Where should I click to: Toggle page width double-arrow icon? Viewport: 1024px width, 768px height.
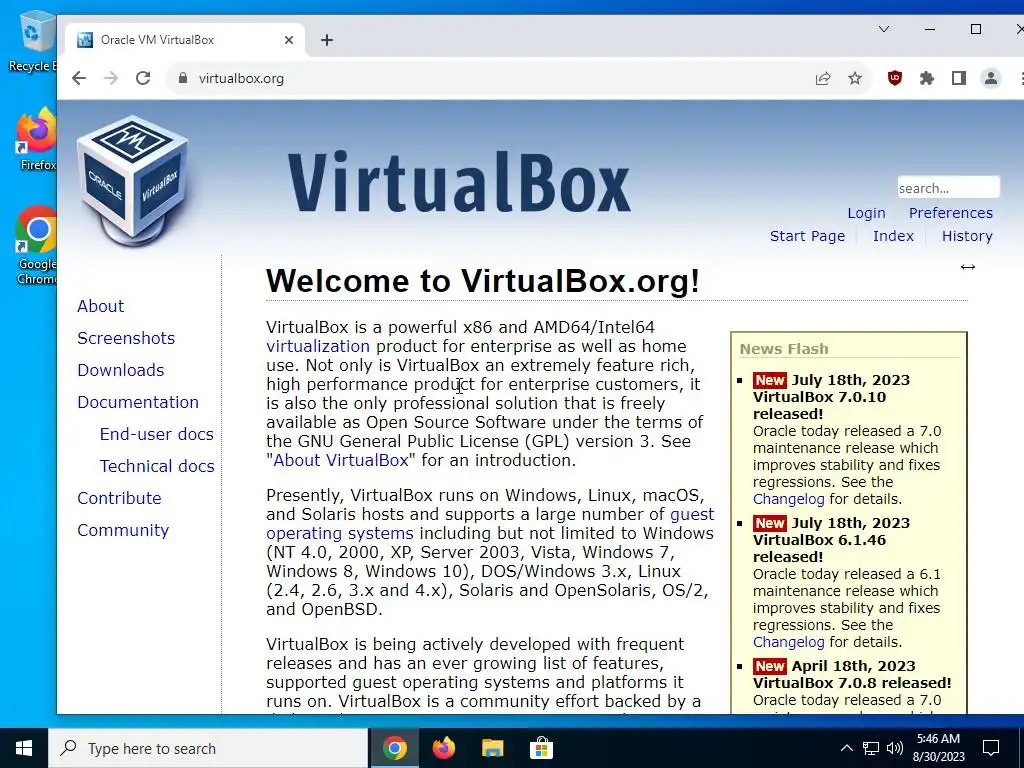tap(968, 267)
